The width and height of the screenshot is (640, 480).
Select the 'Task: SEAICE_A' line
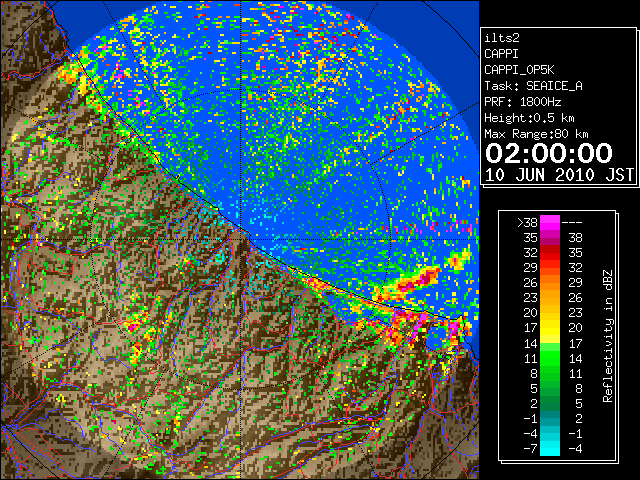[x=533, y=86]
